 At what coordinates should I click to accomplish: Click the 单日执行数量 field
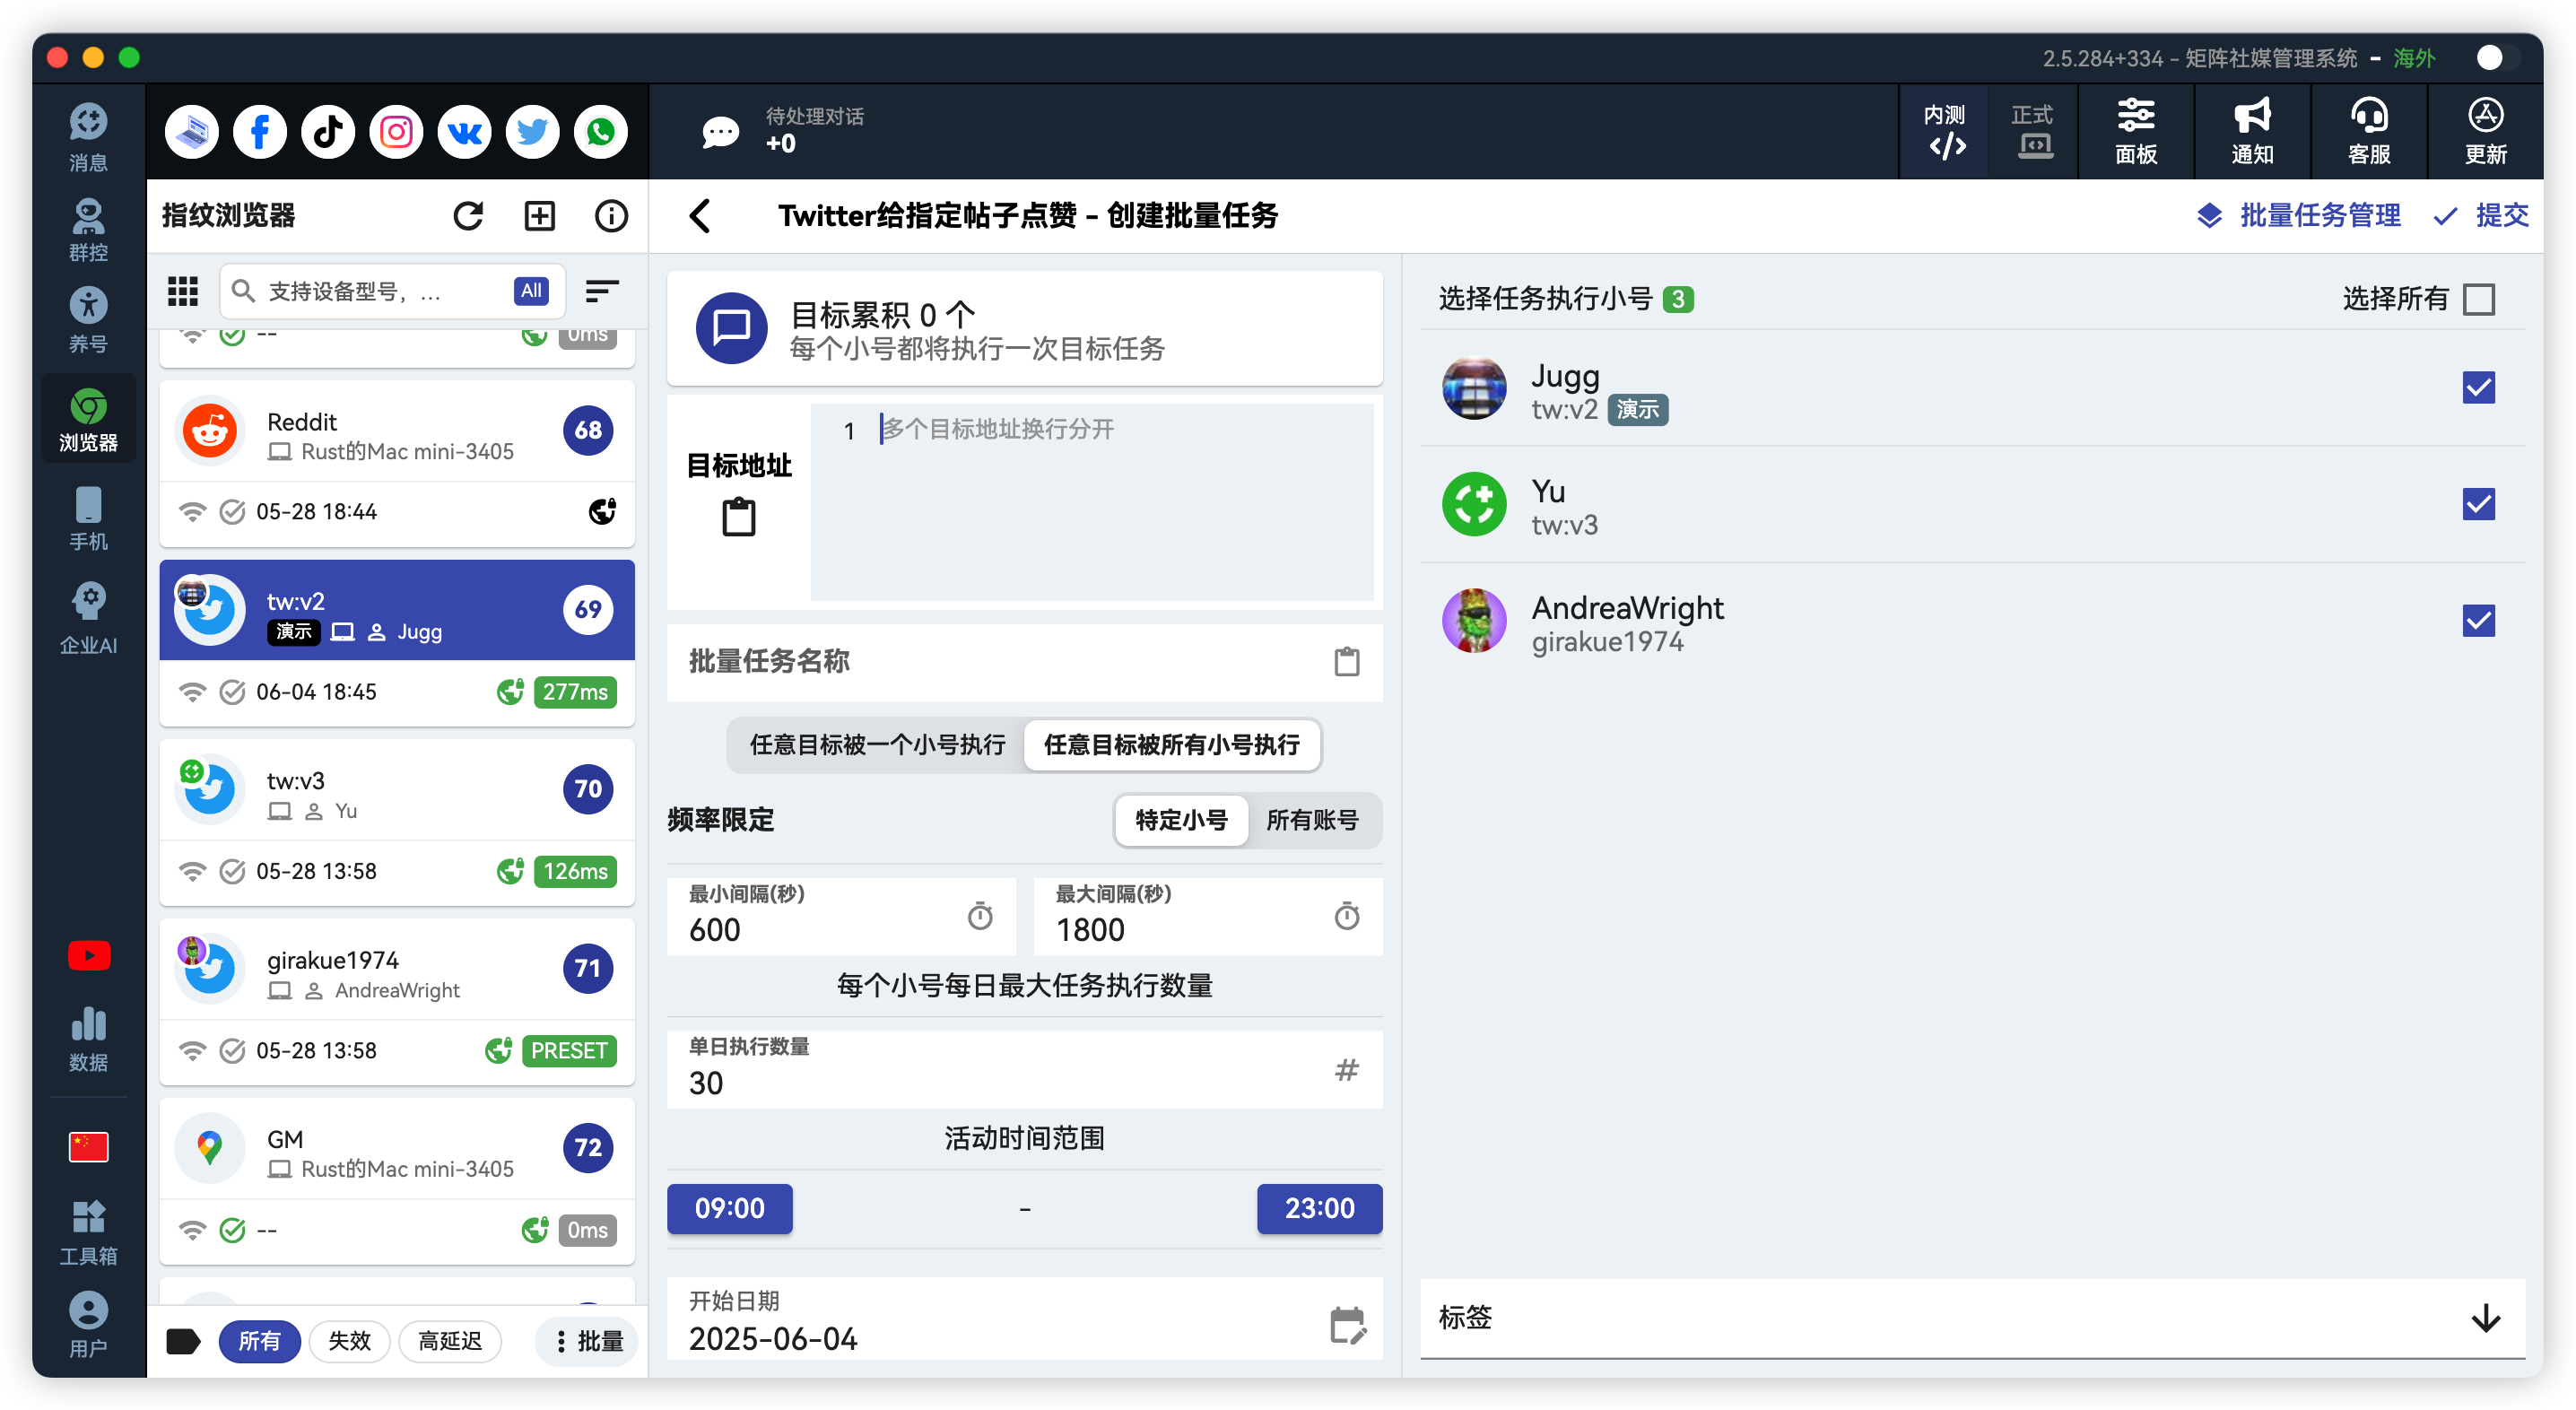tap(1024, 1069)
